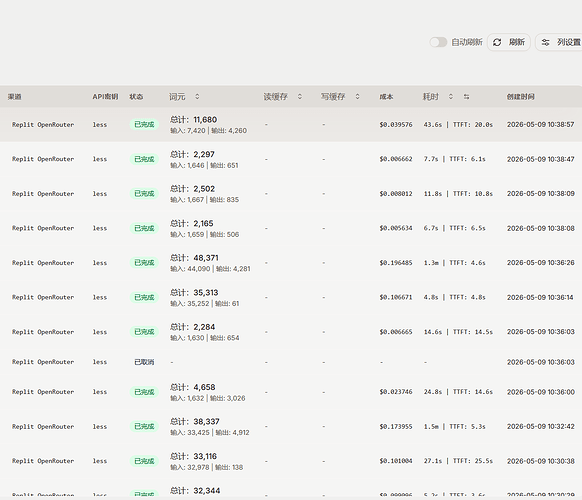Image resolution: width=582 pixels, height=500 pixels.
Task: Sort by 读缓存 column arrows
Action: click(300, 97)
